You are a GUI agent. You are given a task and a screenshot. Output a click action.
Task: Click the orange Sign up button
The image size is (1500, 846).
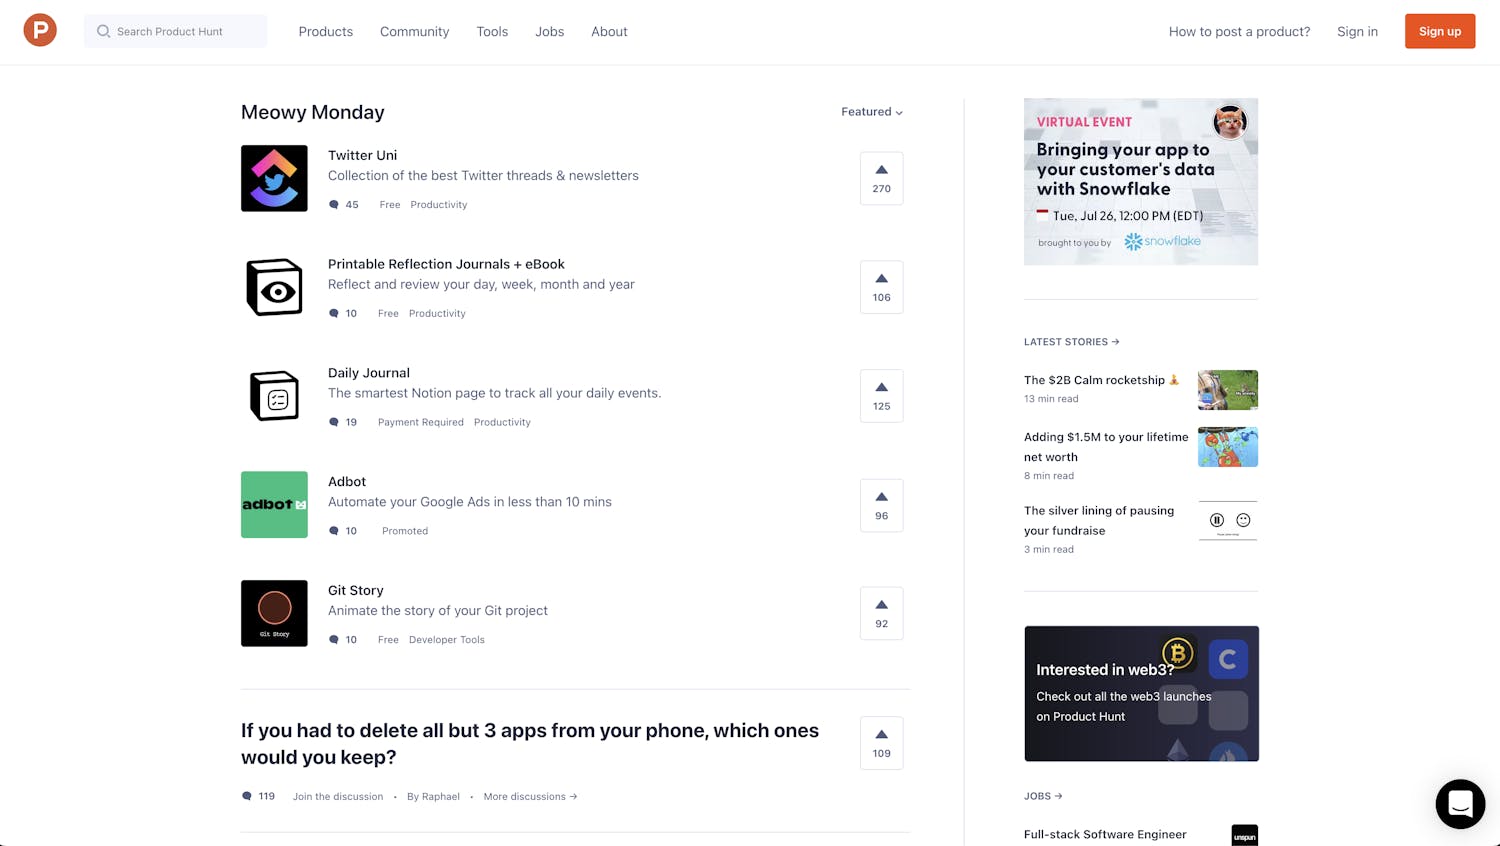(1439, 31)
